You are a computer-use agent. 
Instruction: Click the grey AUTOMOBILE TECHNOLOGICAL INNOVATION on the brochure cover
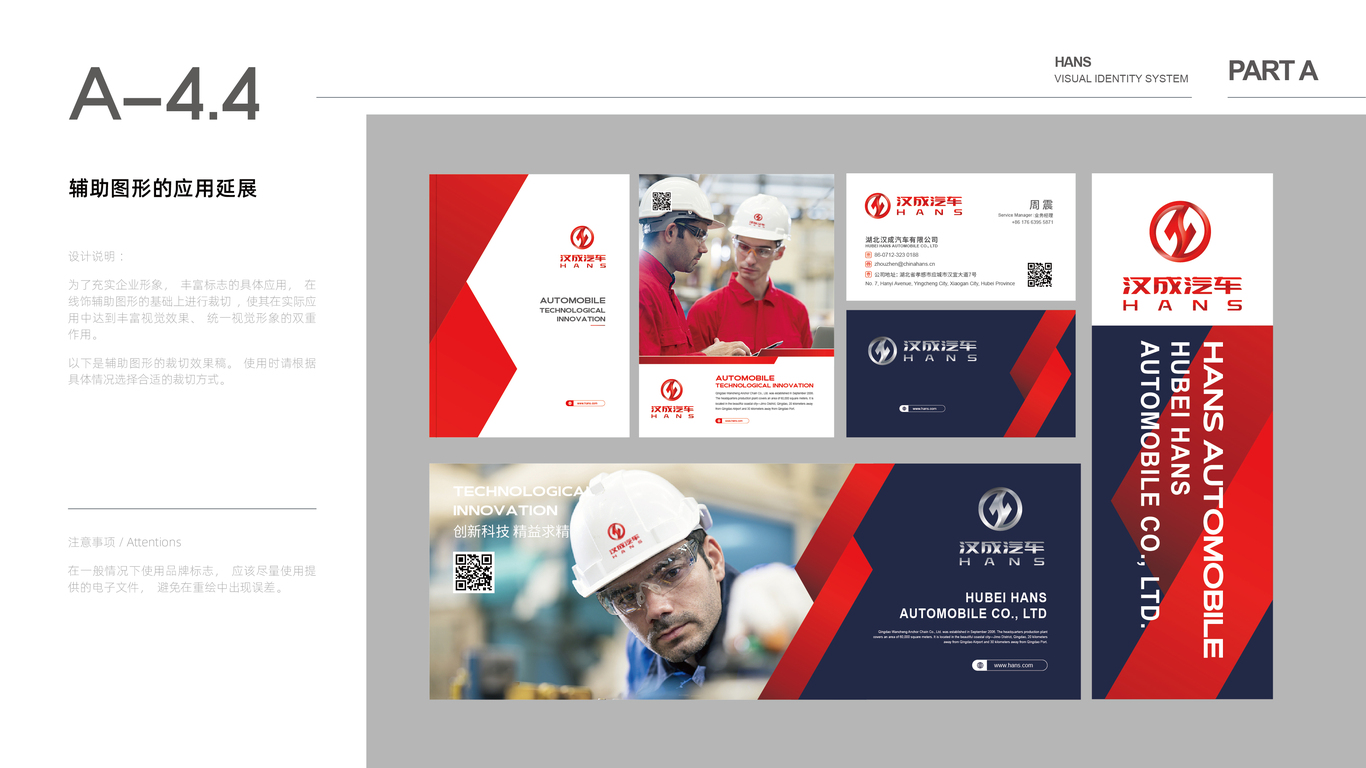click(x=573, y=309)
